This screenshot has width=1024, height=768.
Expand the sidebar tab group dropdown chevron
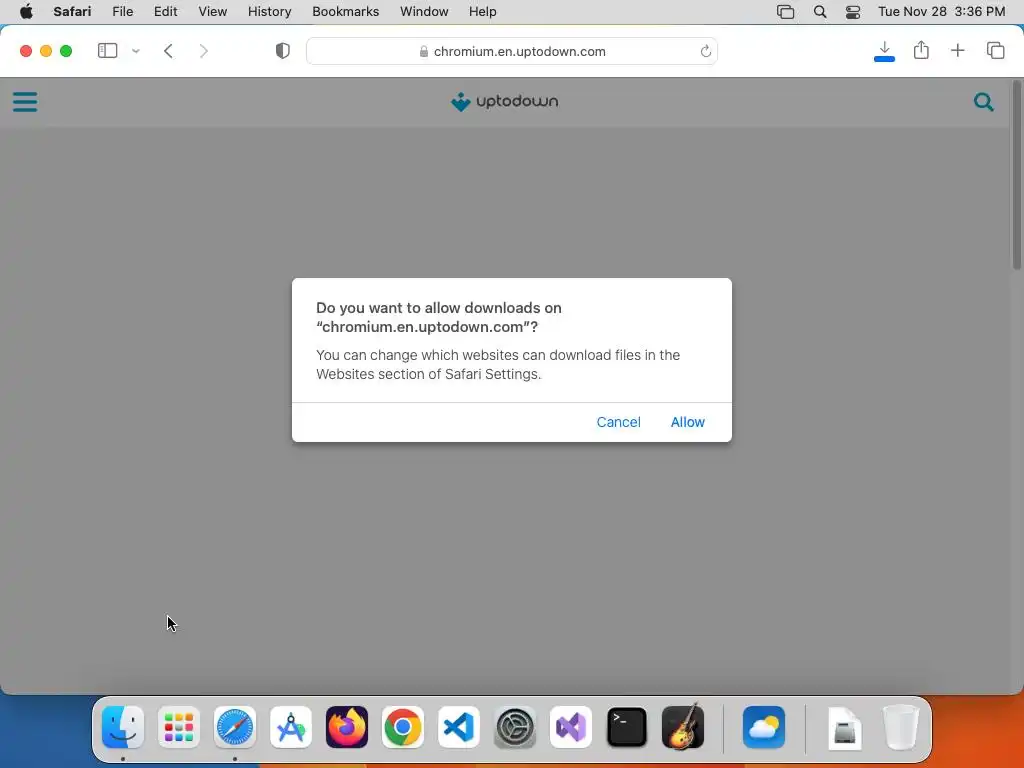(136, 51)
